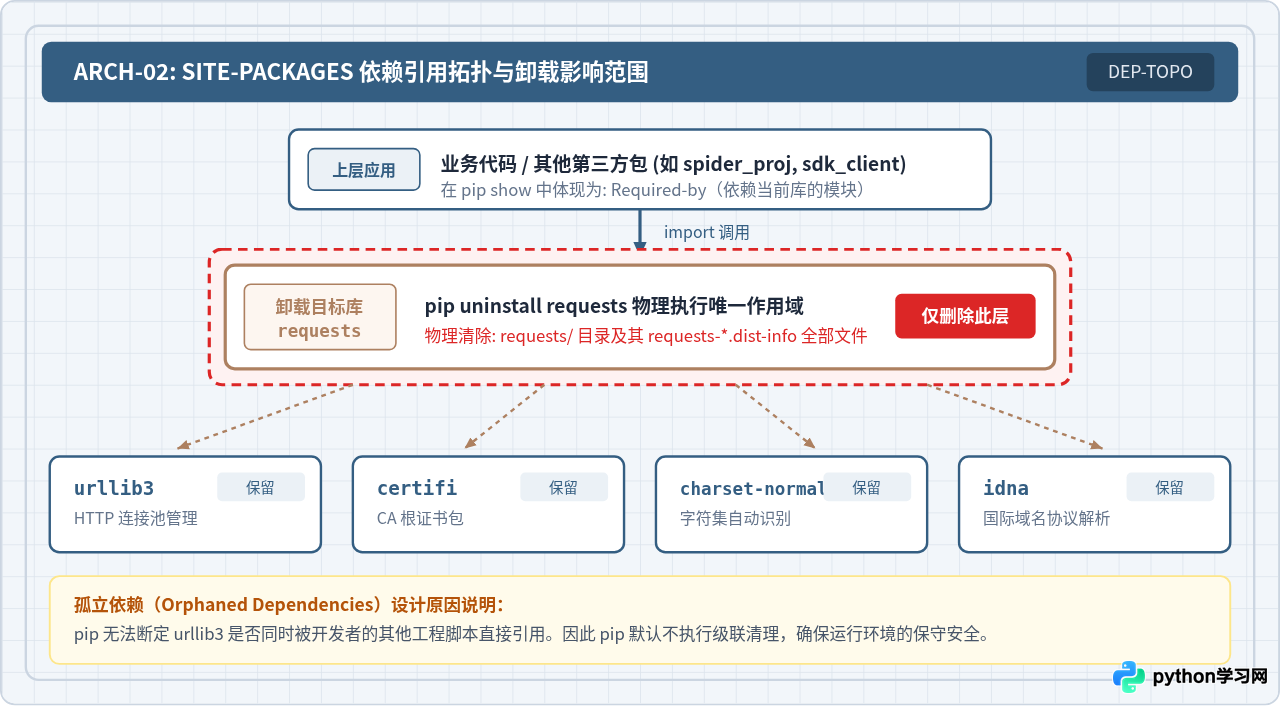
Task: Click the sentence pip 无法断定 urllib3 是否同时被
Action: (532, 634)
